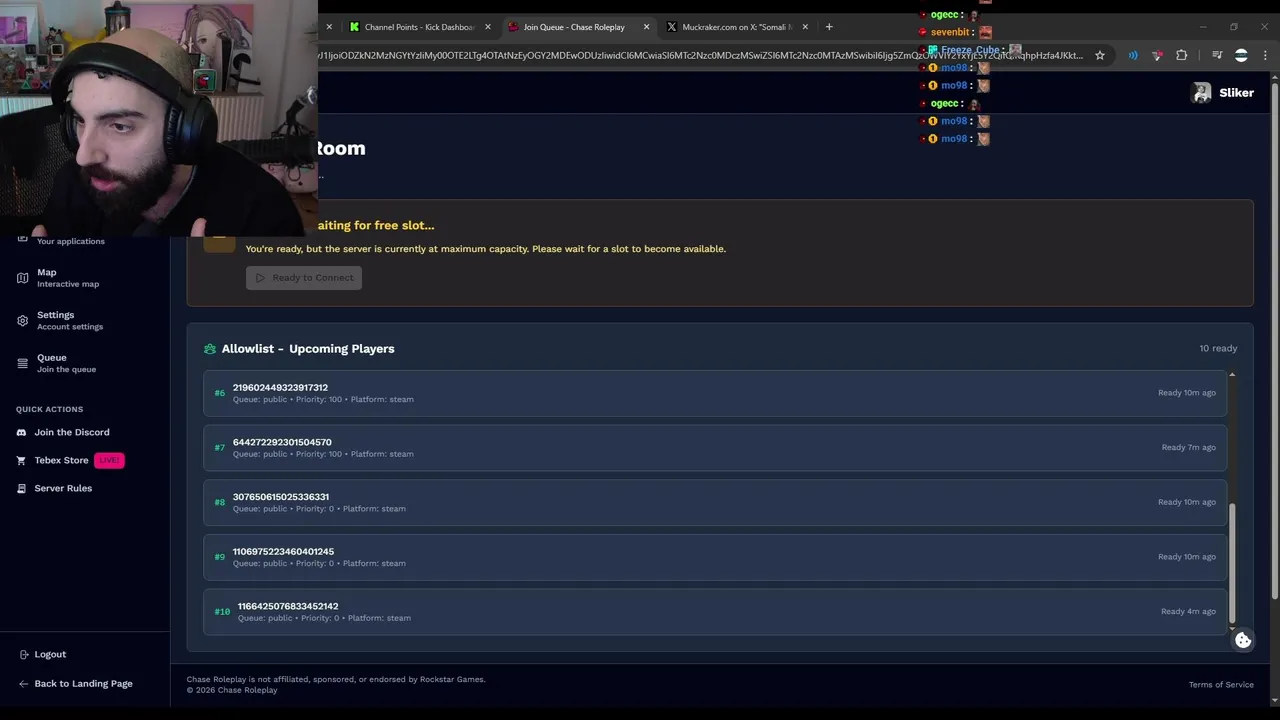This screenshot has height=720, width=1280.
Task: Click the 'Allowlist - Upcoming Players' heading
Action: pyautogui.click(x=308, y=349)
